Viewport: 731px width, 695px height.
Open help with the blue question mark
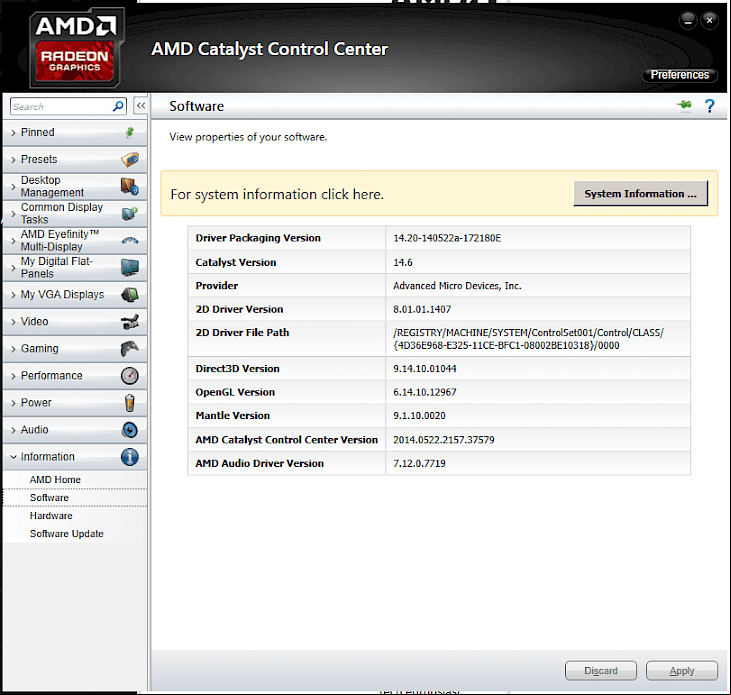pos(710,106)
